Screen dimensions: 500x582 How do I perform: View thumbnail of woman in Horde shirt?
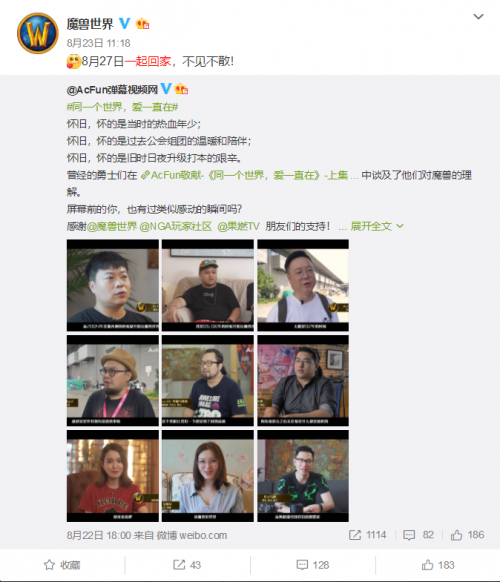click(x=113, y=476)
